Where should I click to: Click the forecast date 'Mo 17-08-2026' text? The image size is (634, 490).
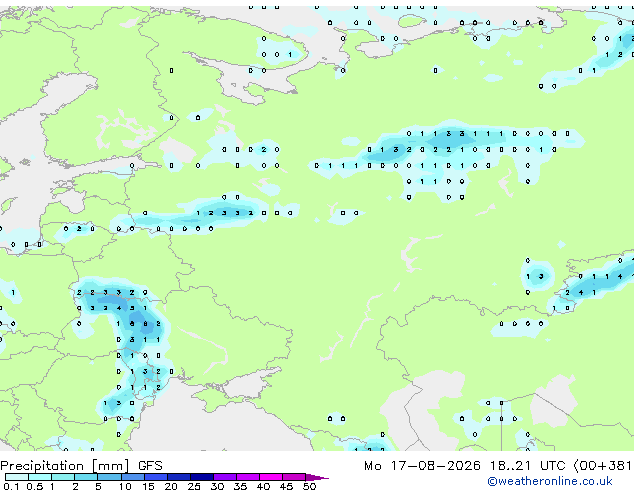tap(422, 466)
